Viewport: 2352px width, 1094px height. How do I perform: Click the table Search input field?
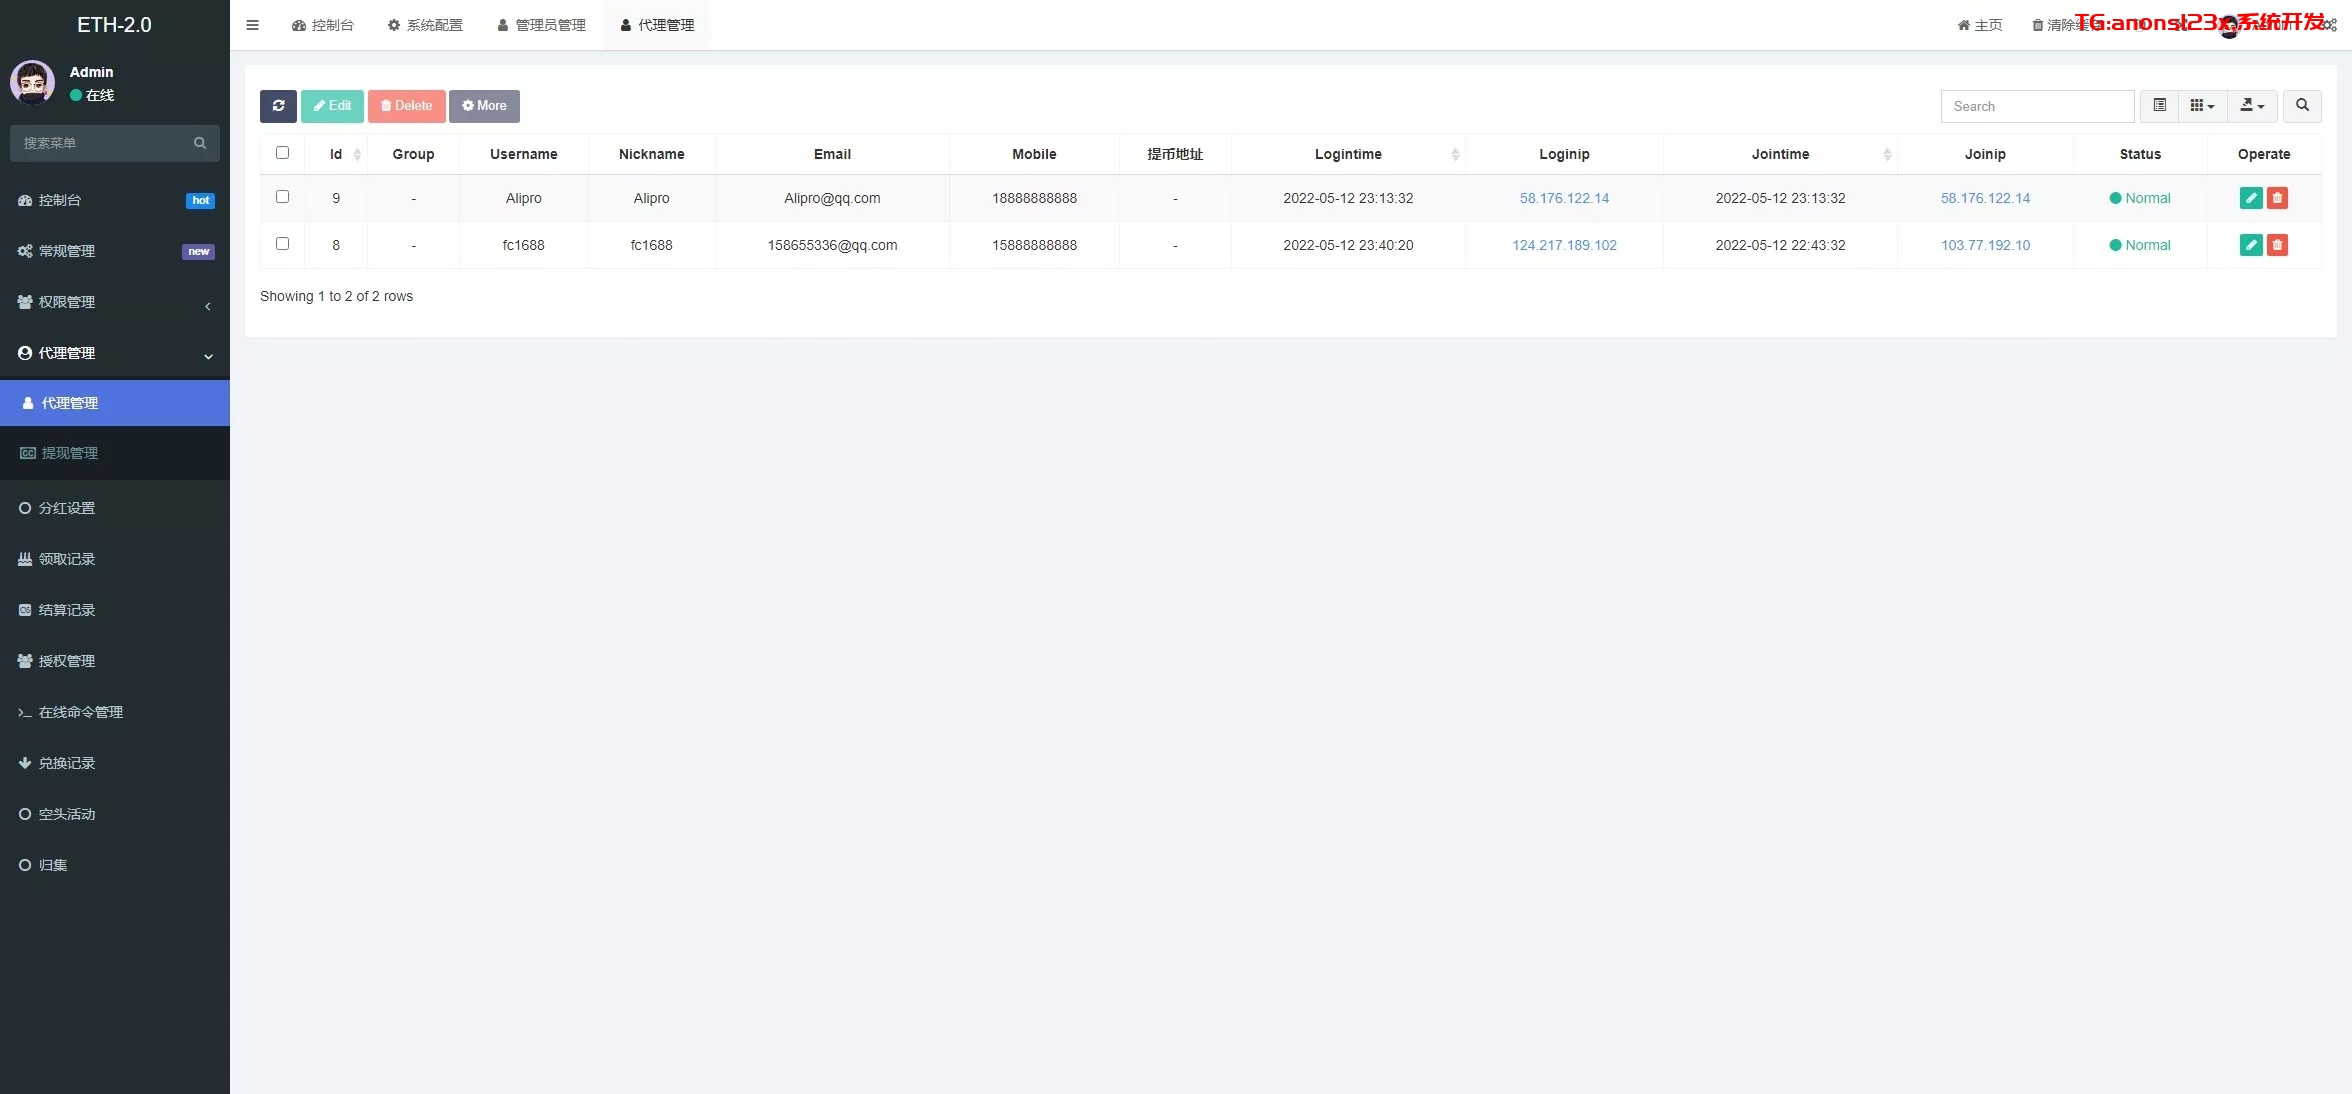click(2037, 106)
